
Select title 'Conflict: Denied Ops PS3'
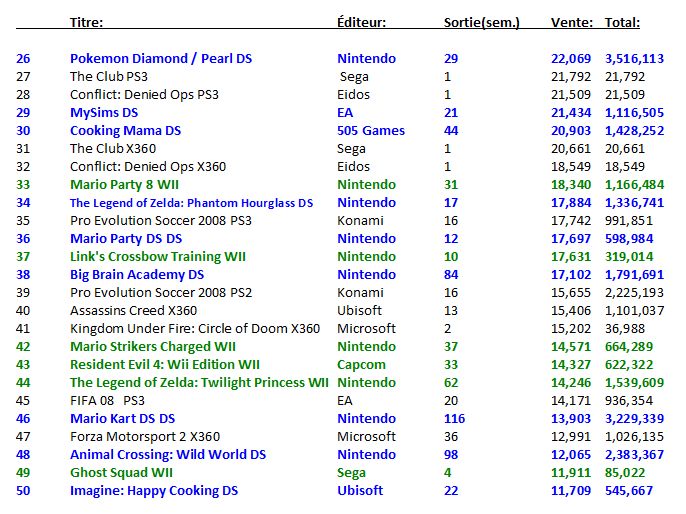click(144, 94)
